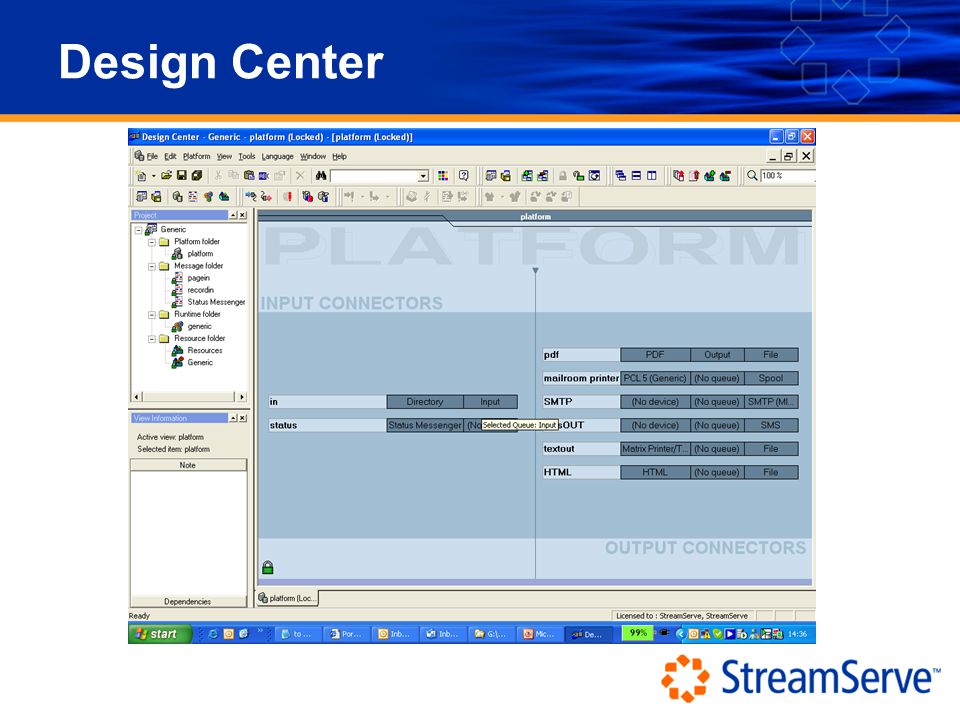This screenshot has width=960, height=720.
Task: Collapse the Resource folder node
Action: 152,339
